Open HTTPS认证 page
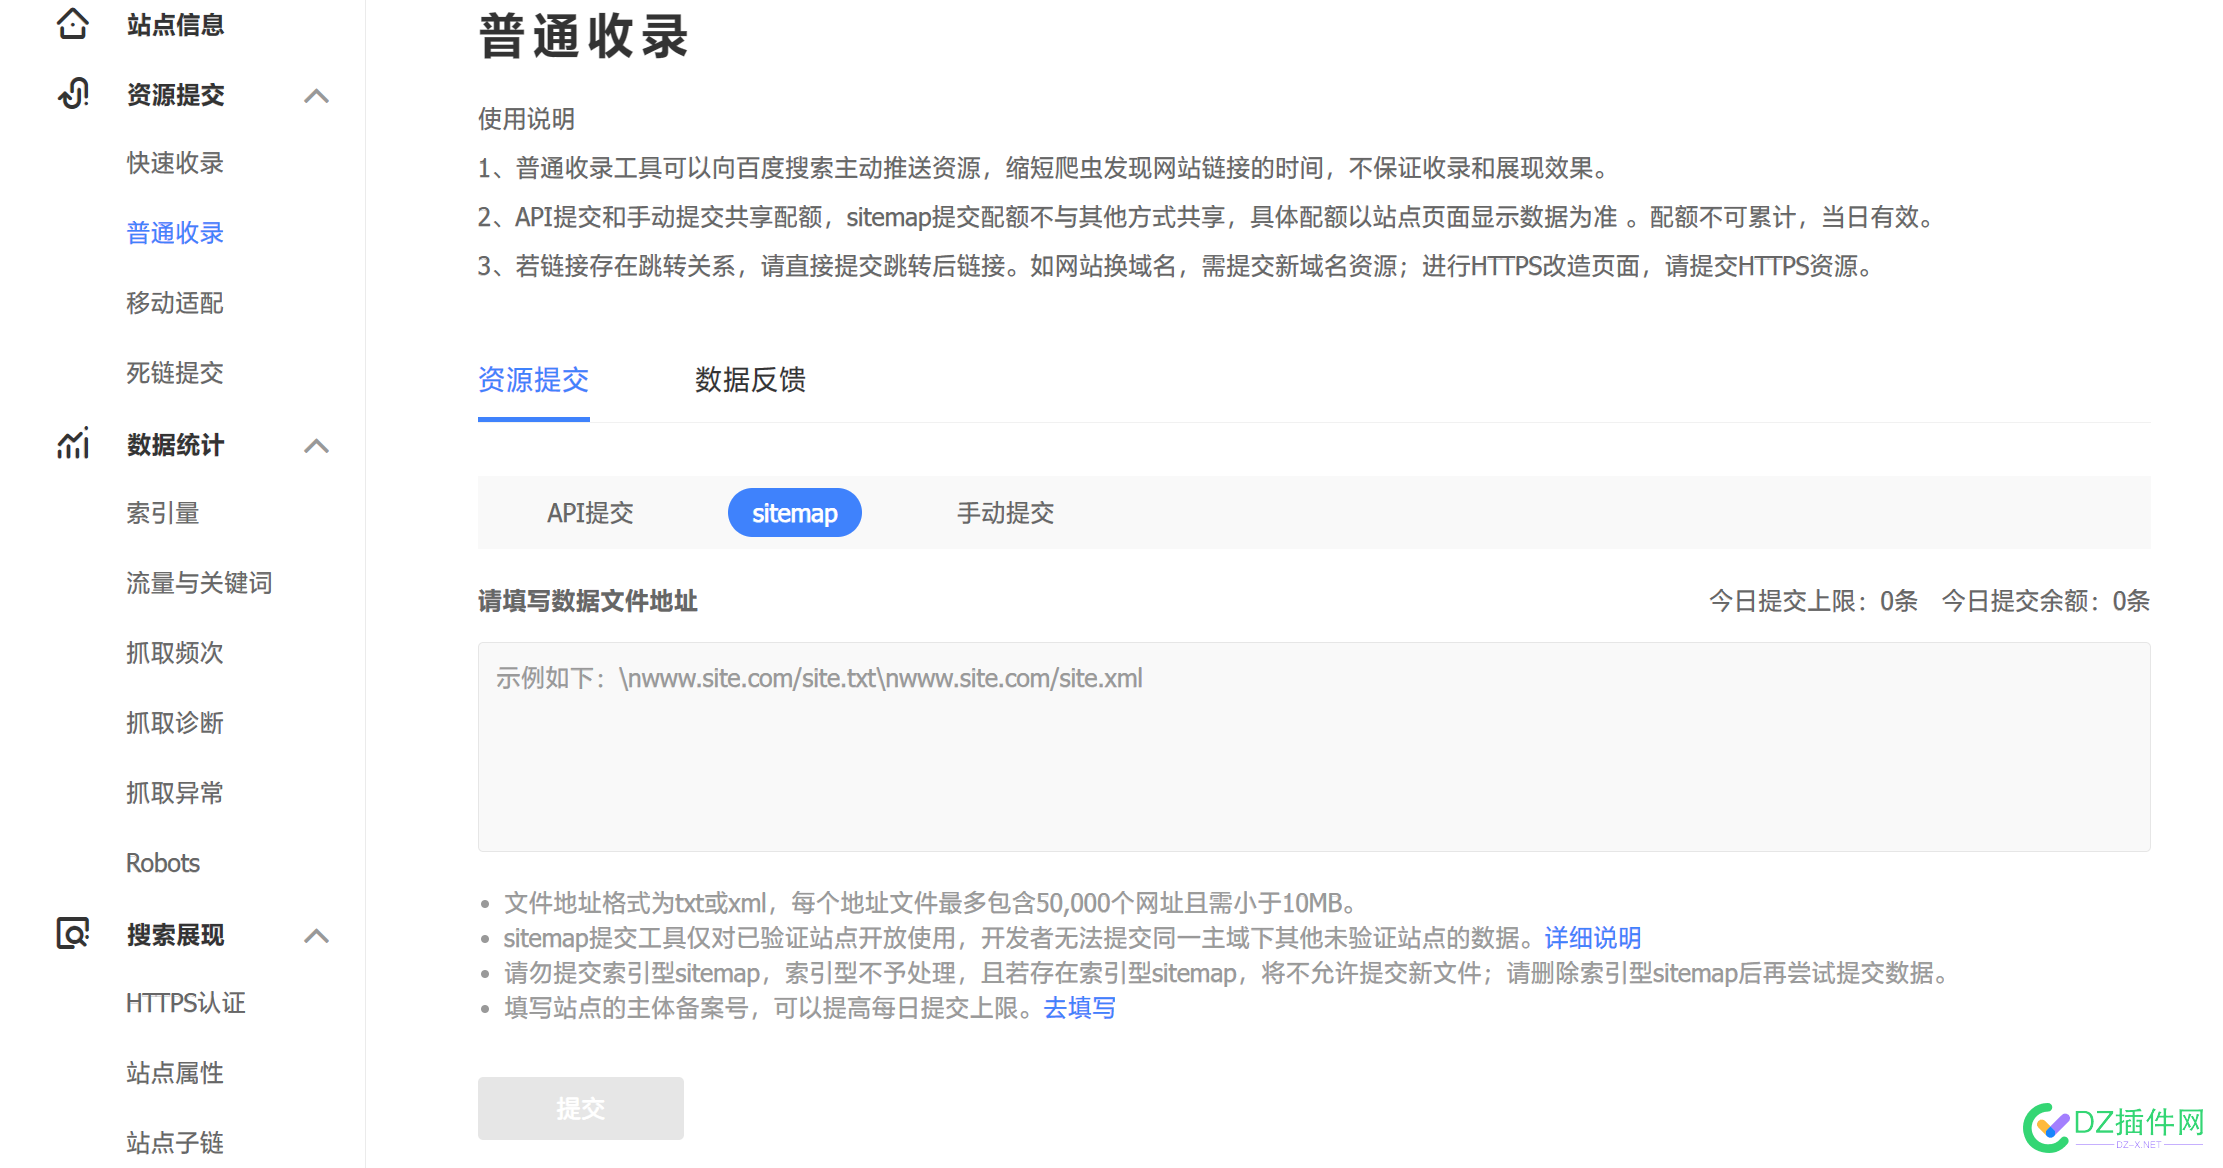This screenshot has width=2223, height=1168. tap(186, 1003)
